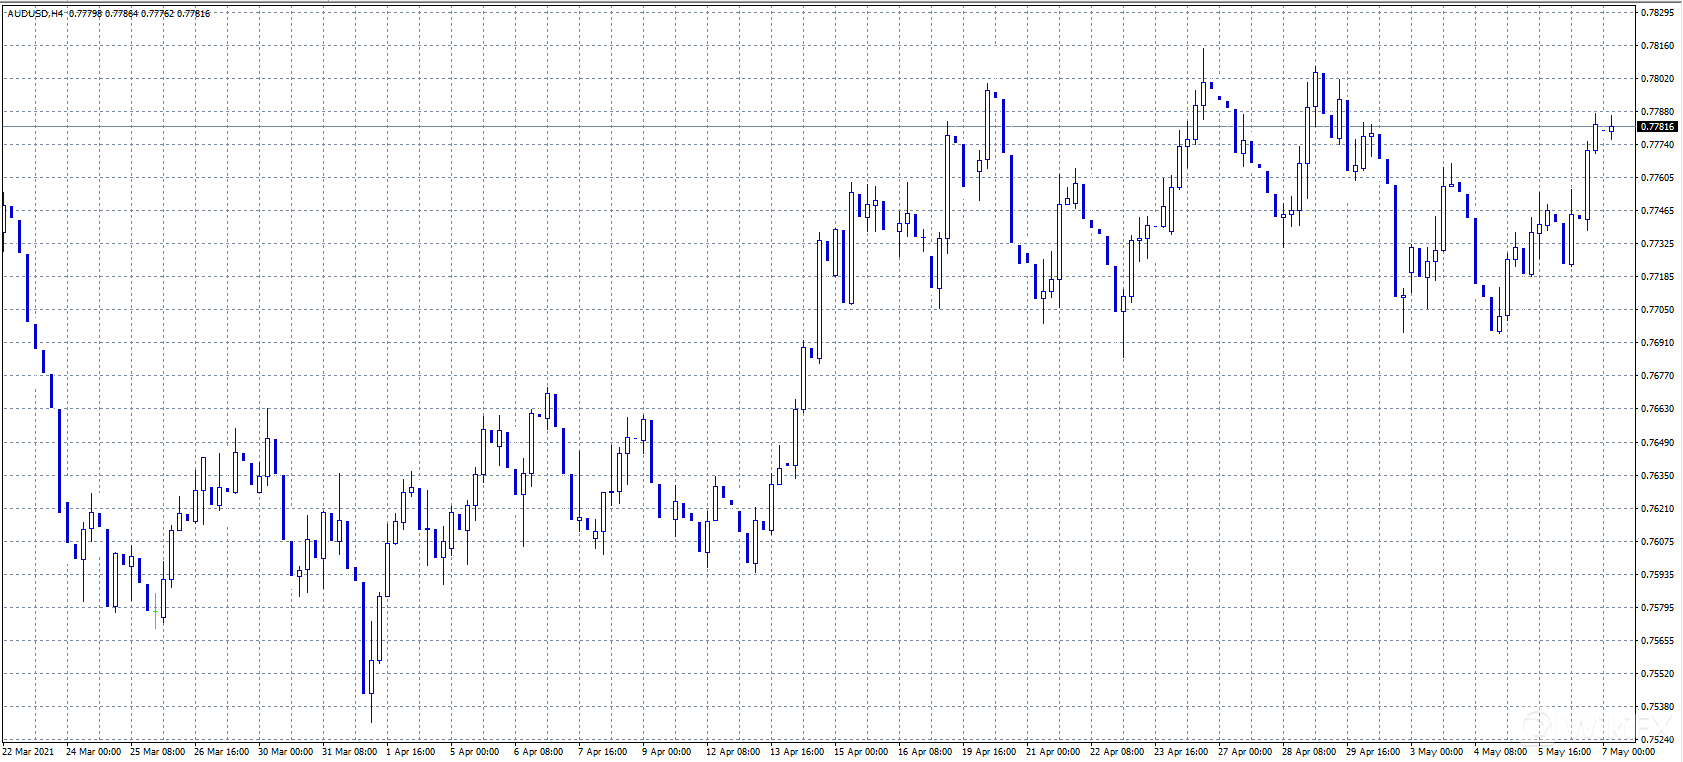Select the 0.76910 price scale label
This screenshot has height=762, width=1683.
point(1657,343)
